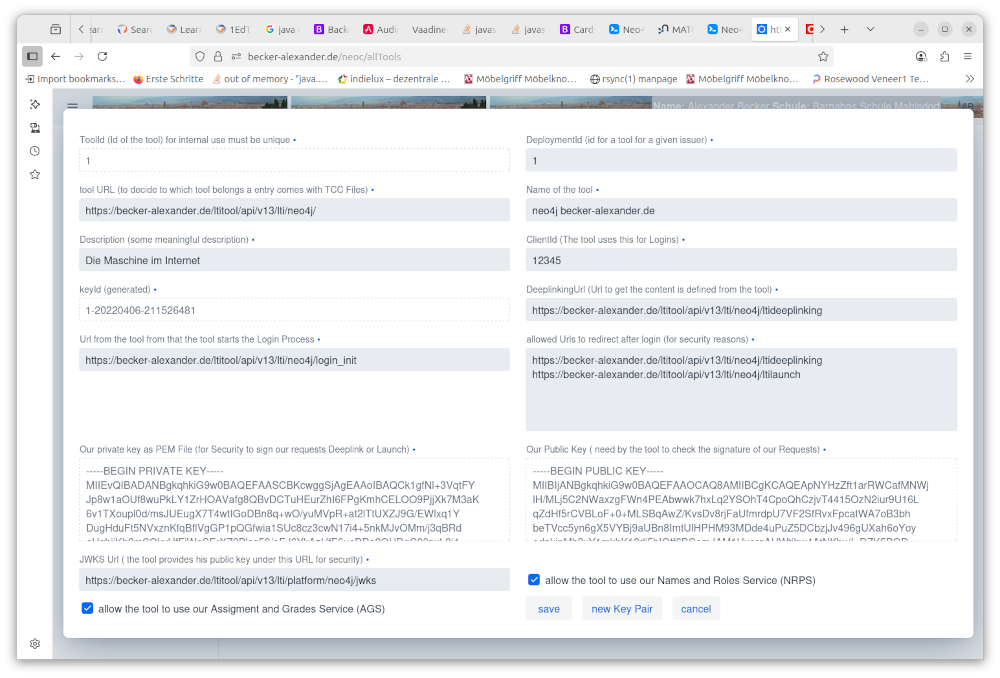This screenshot has height=678, width=1000.
Task: Click the save button
Action: [x=548, y=608]
